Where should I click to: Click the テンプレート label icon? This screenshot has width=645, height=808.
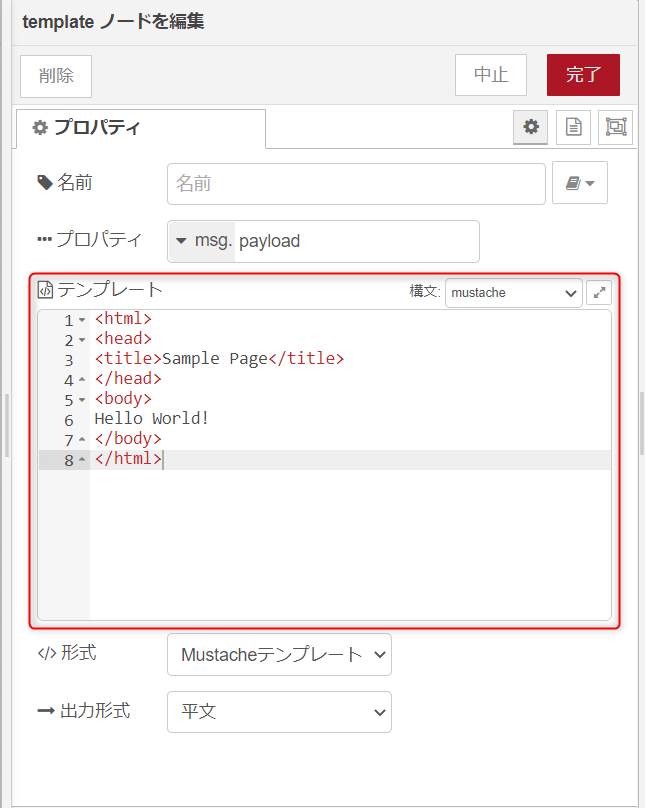tap(45, 290)
